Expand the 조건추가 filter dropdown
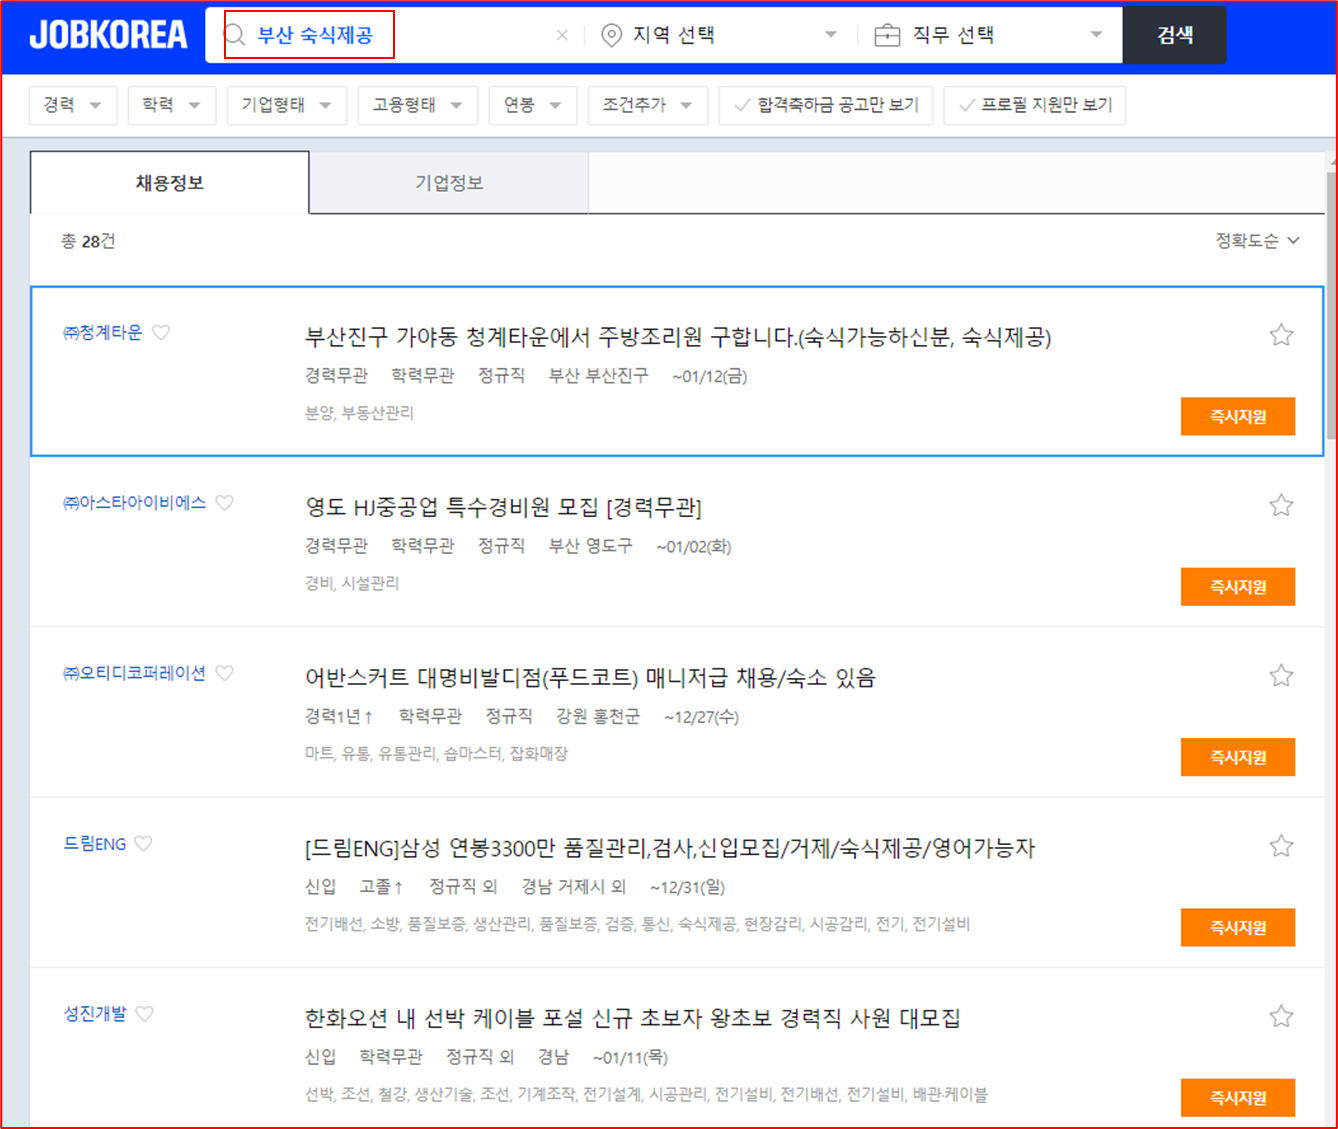This screenshot has width=1338, height=1129. [x=648, y=105]
